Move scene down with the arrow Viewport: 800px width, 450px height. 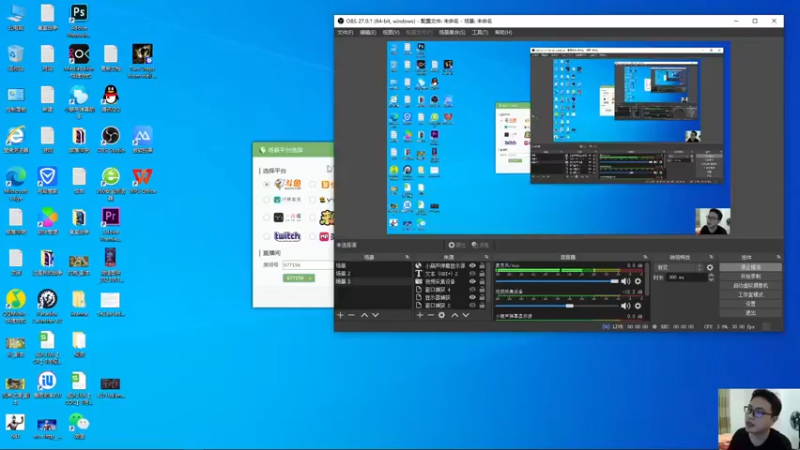click(376, 315)
